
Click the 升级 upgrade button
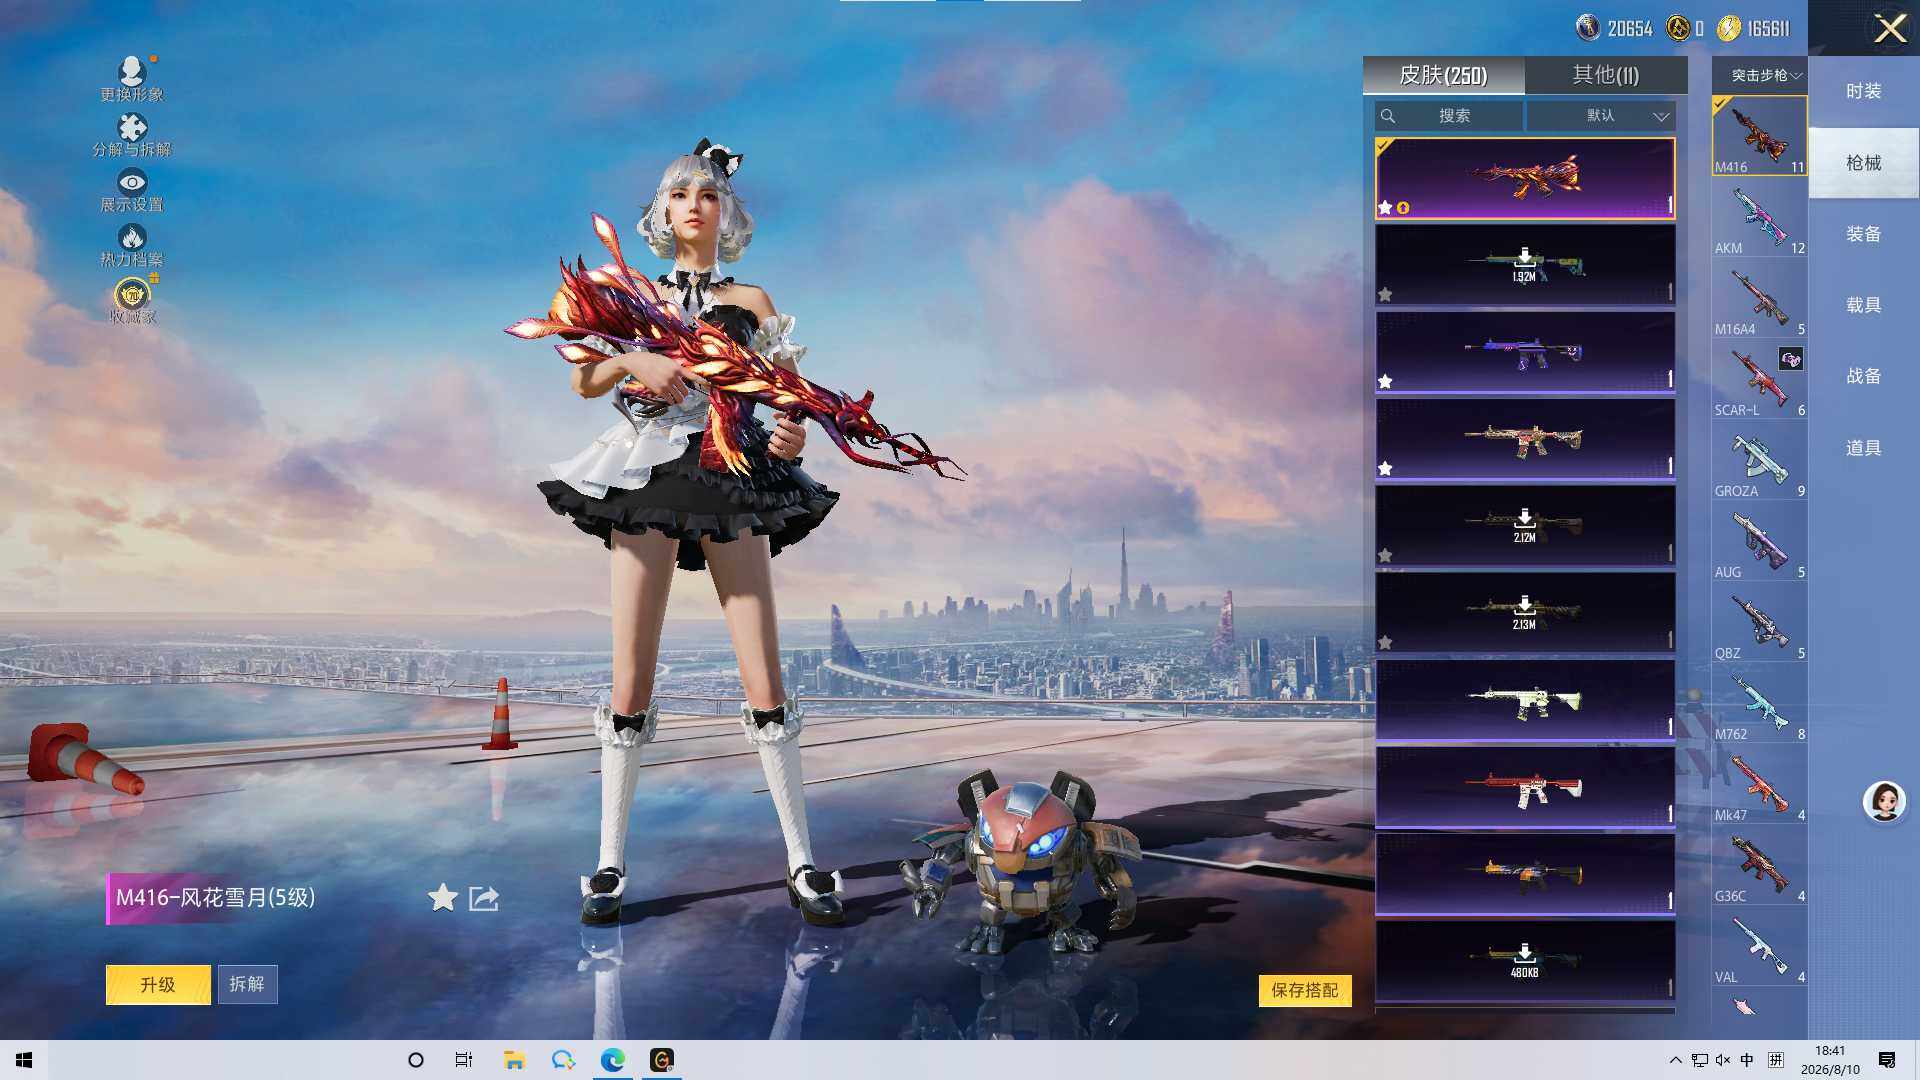click(158, 985)
